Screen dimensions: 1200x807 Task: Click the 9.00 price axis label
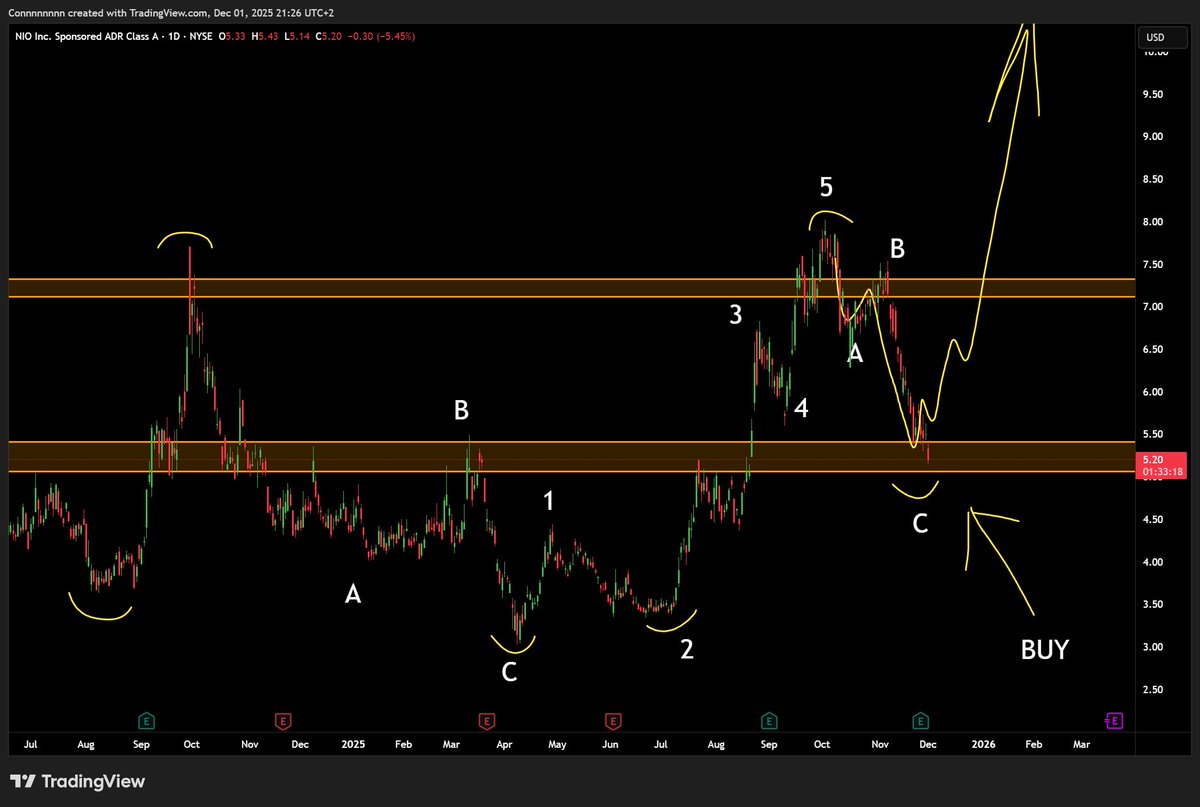pos(1153,136)
